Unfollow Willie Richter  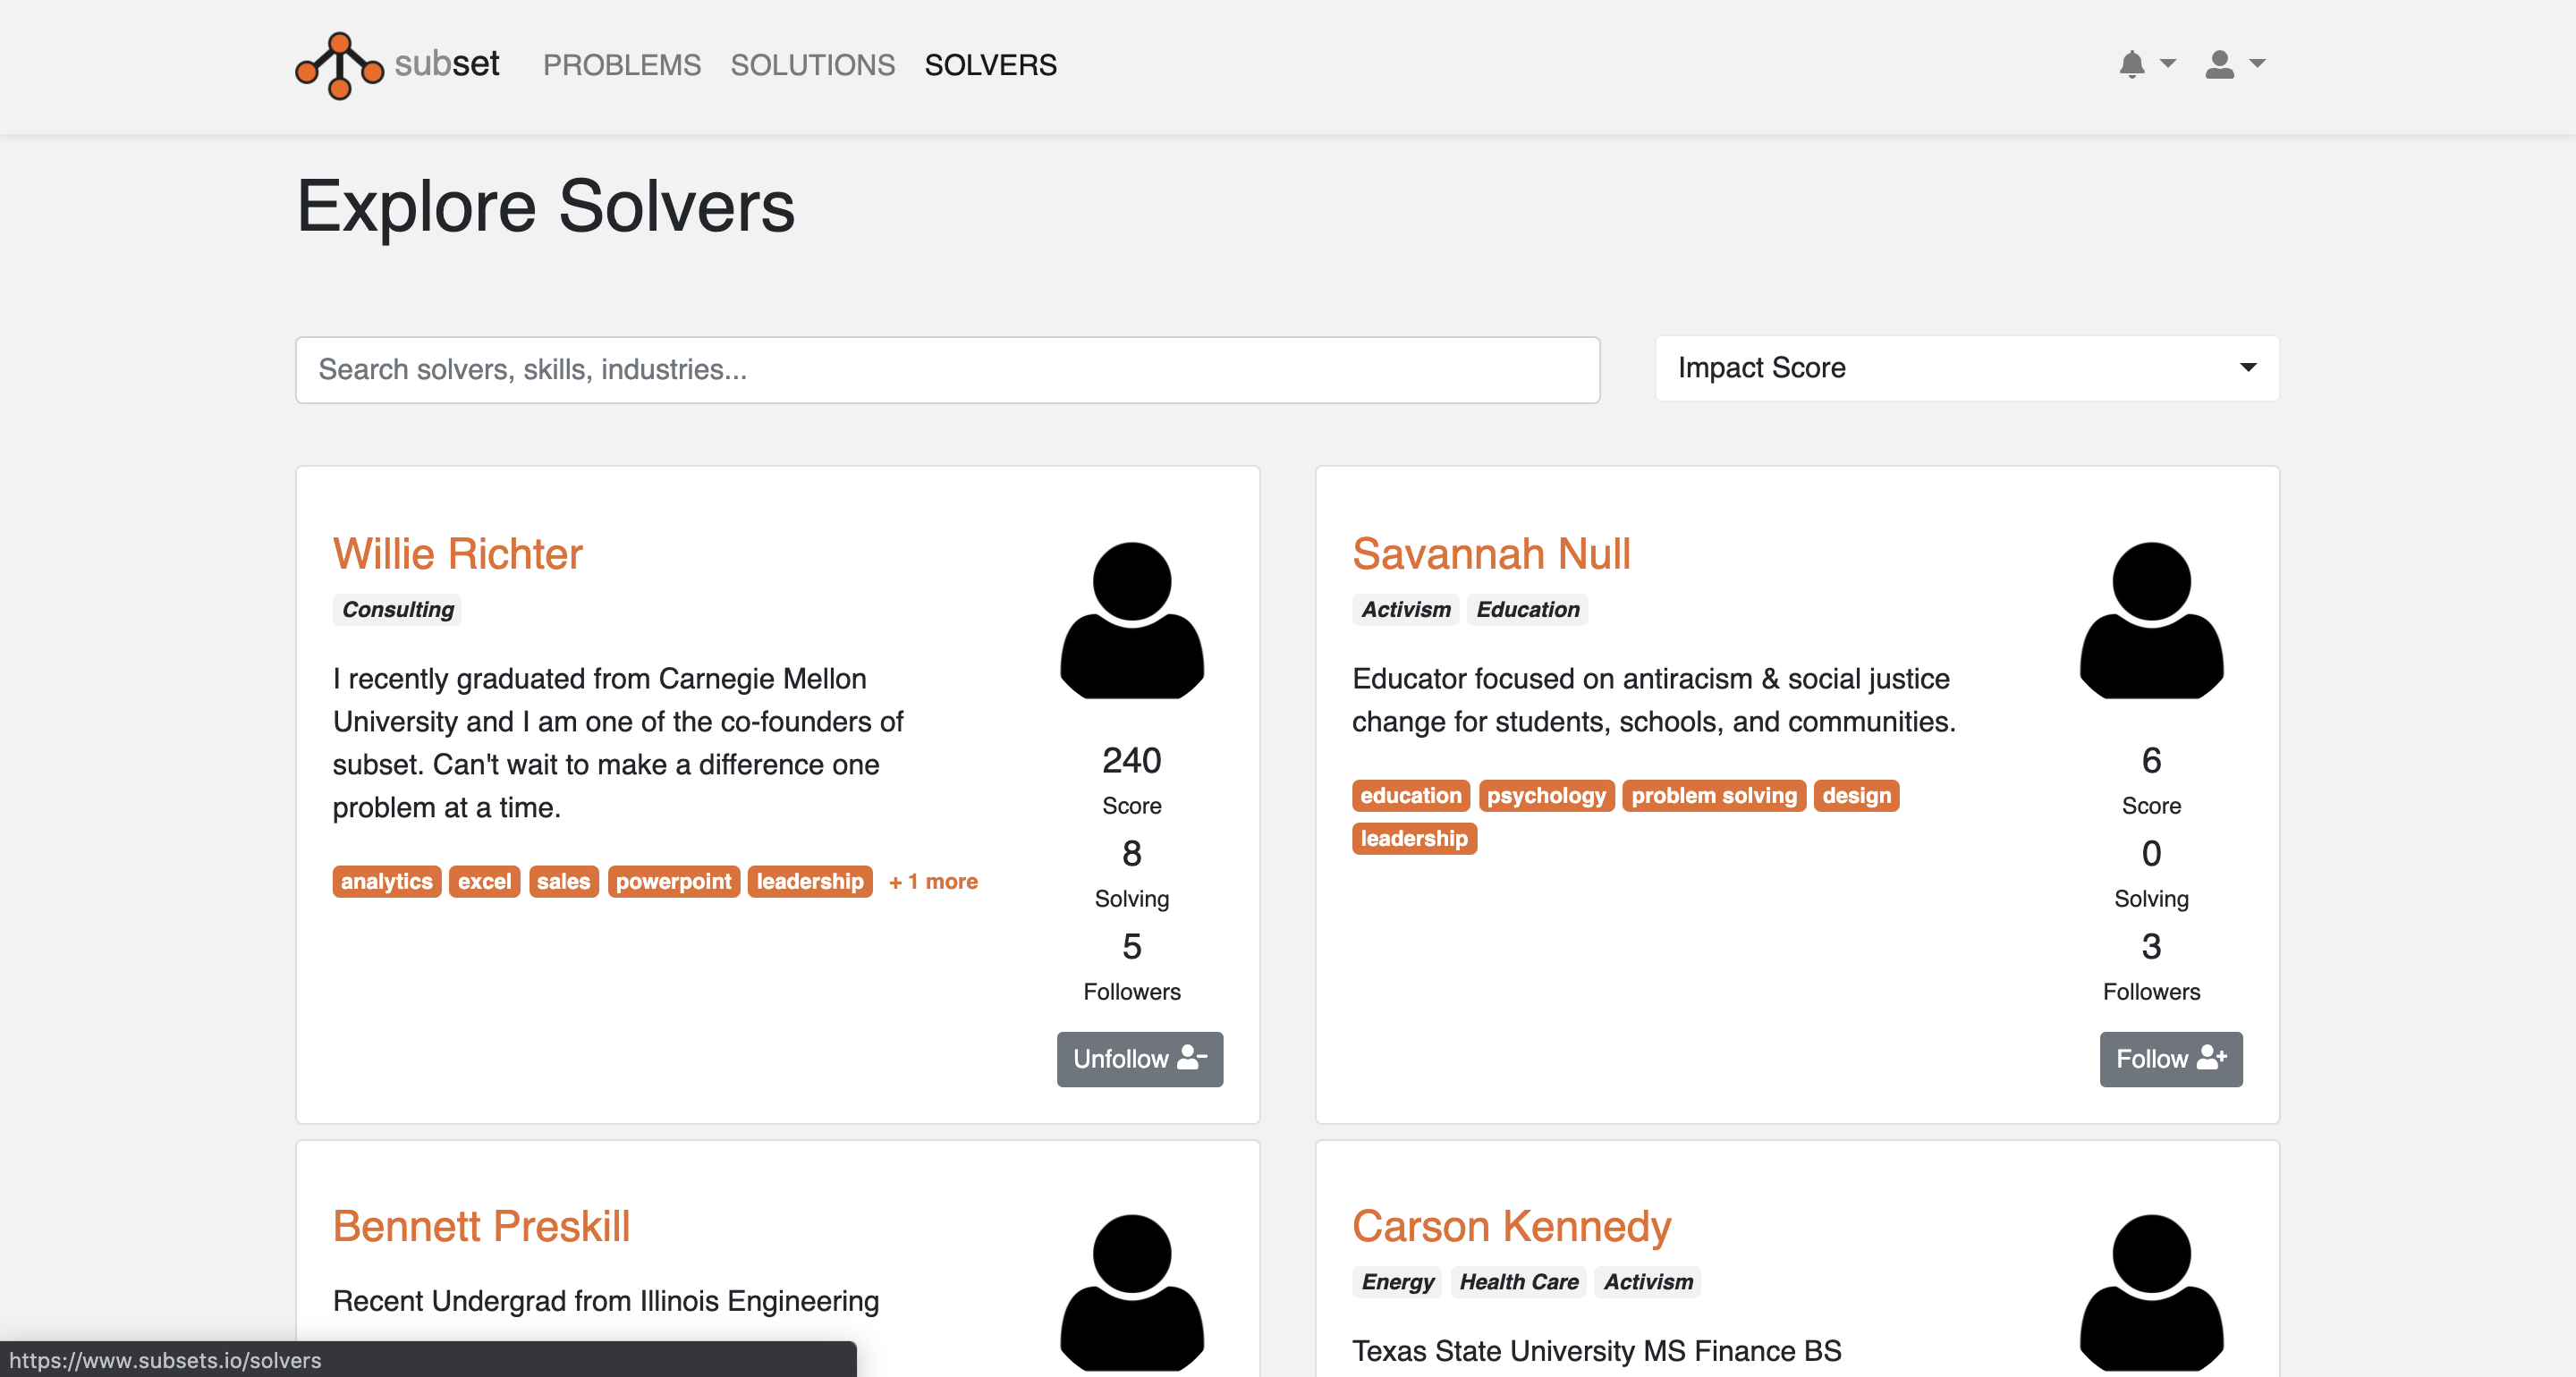pos(1139,1058)
